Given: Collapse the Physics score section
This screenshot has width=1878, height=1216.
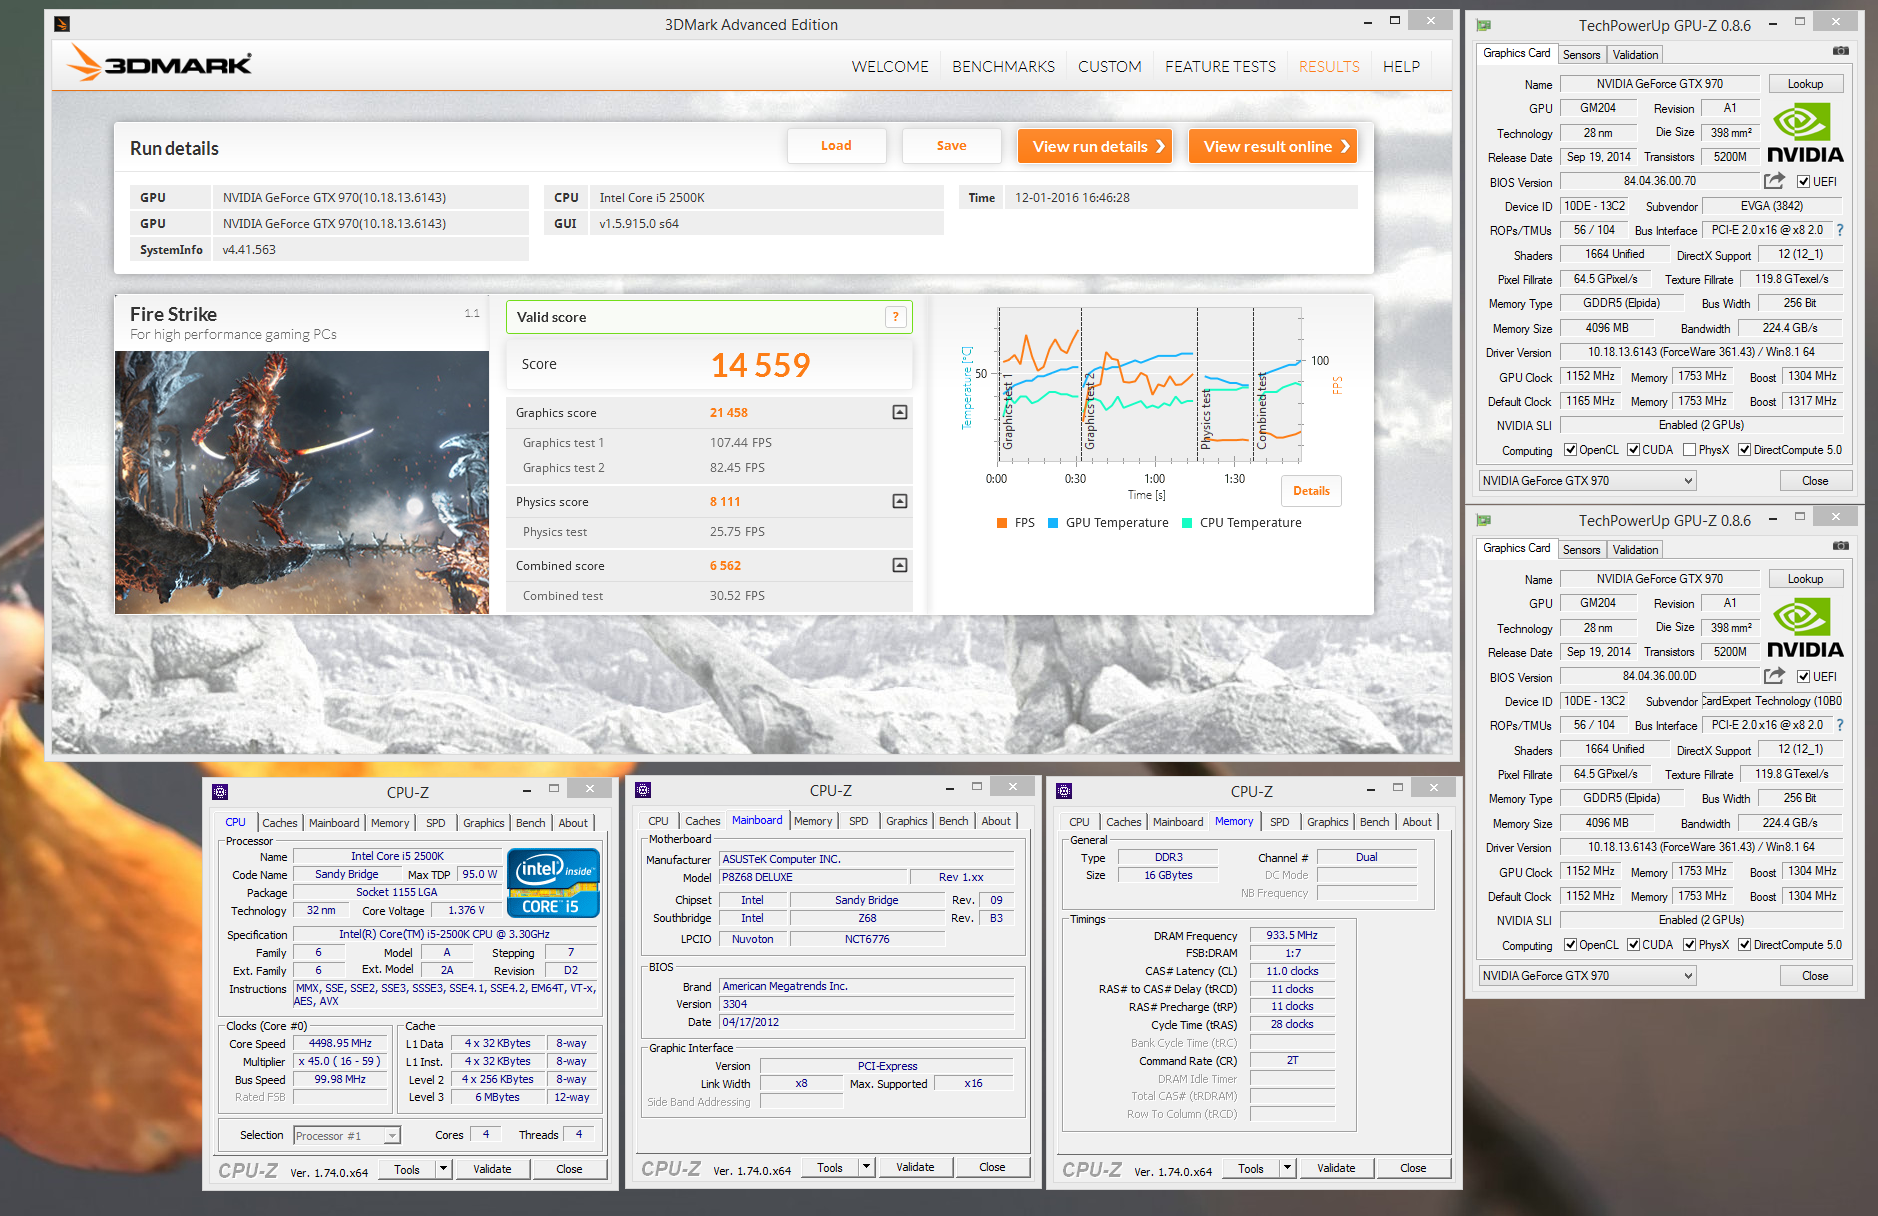Looking at the screenshot, I should click(900, 501).
